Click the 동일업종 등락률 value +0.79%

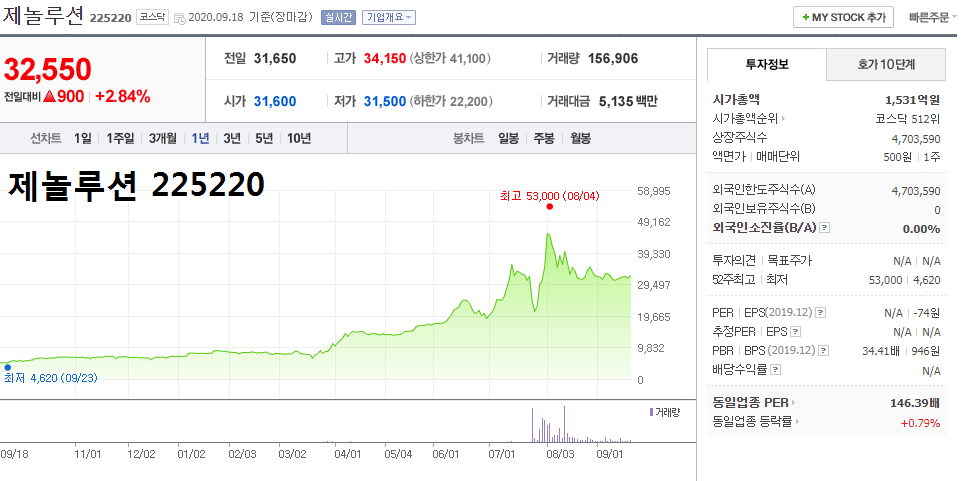coord(921,422)
